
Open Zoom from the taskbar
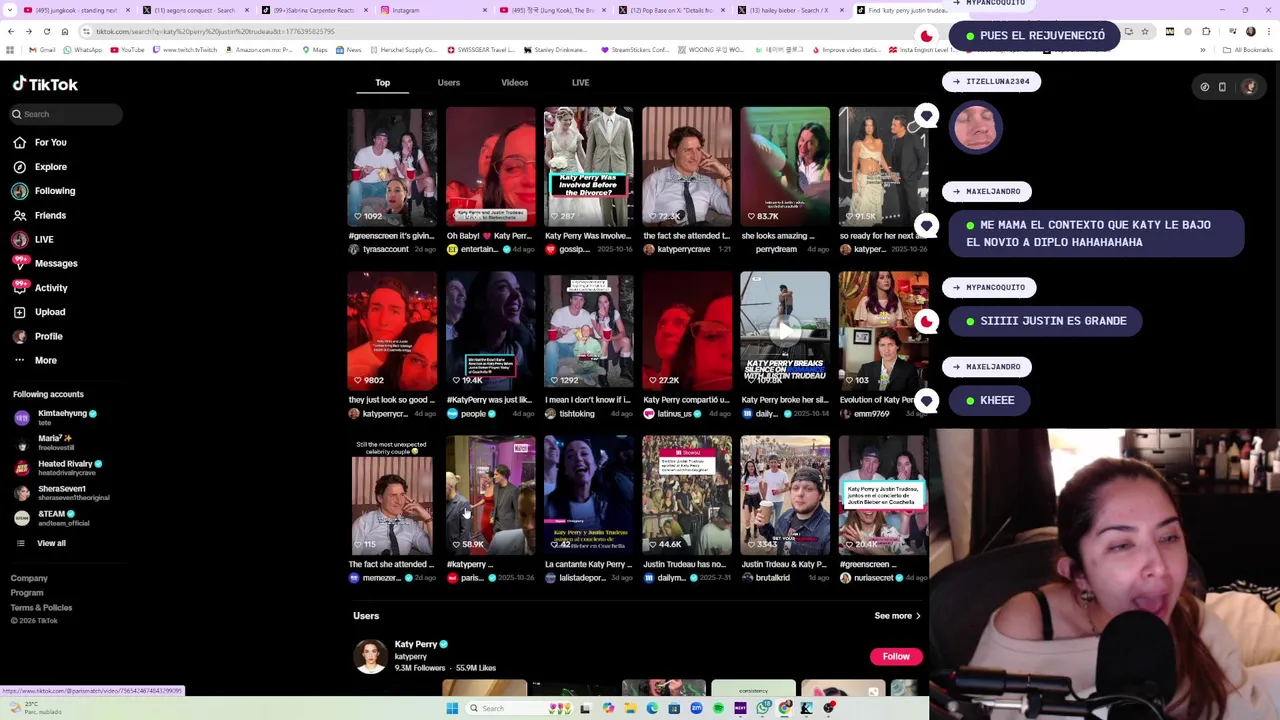point(696,708)
